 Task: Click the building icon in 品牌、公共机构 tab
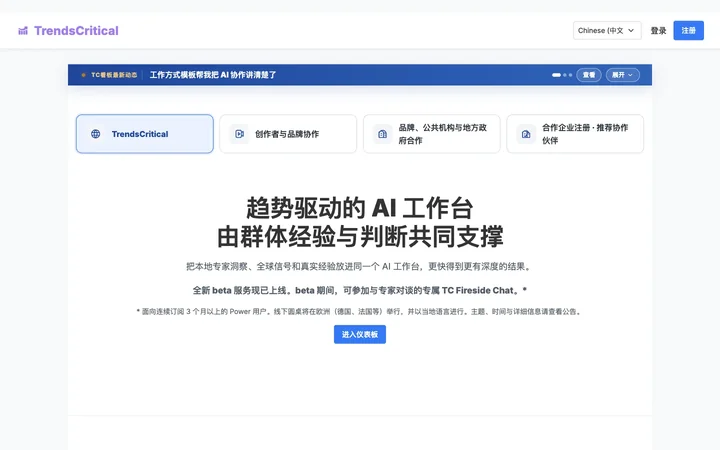pos(382,134)
